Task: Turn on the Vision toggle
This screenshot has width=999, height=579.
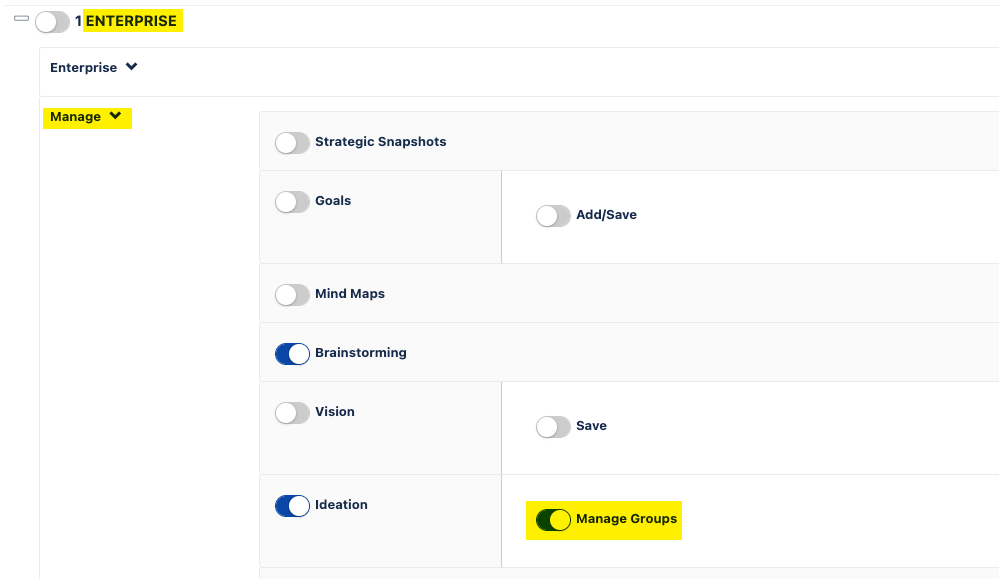Action: 292,412
